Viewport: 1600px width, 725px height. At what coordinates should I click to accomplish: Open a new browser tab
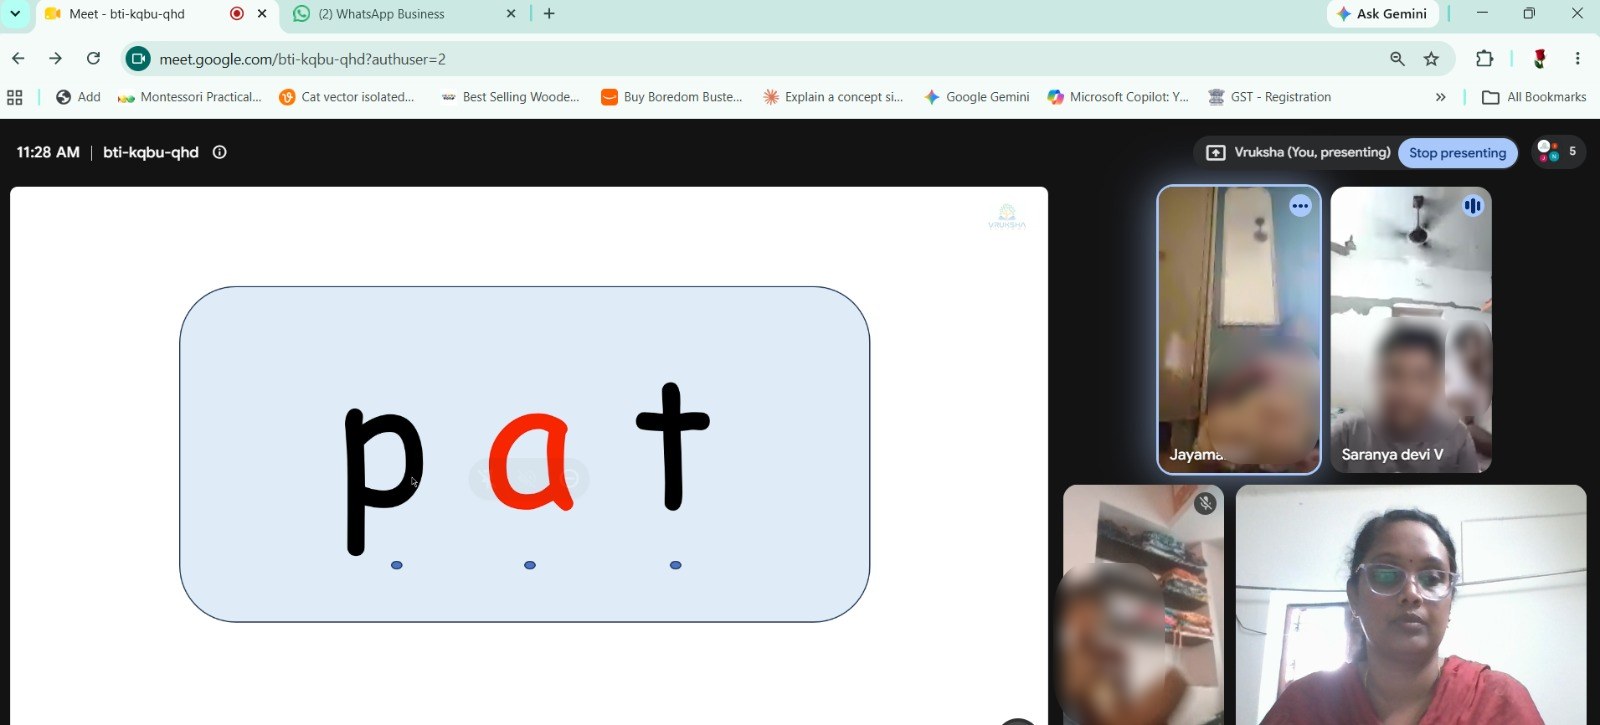click(549, 14)
